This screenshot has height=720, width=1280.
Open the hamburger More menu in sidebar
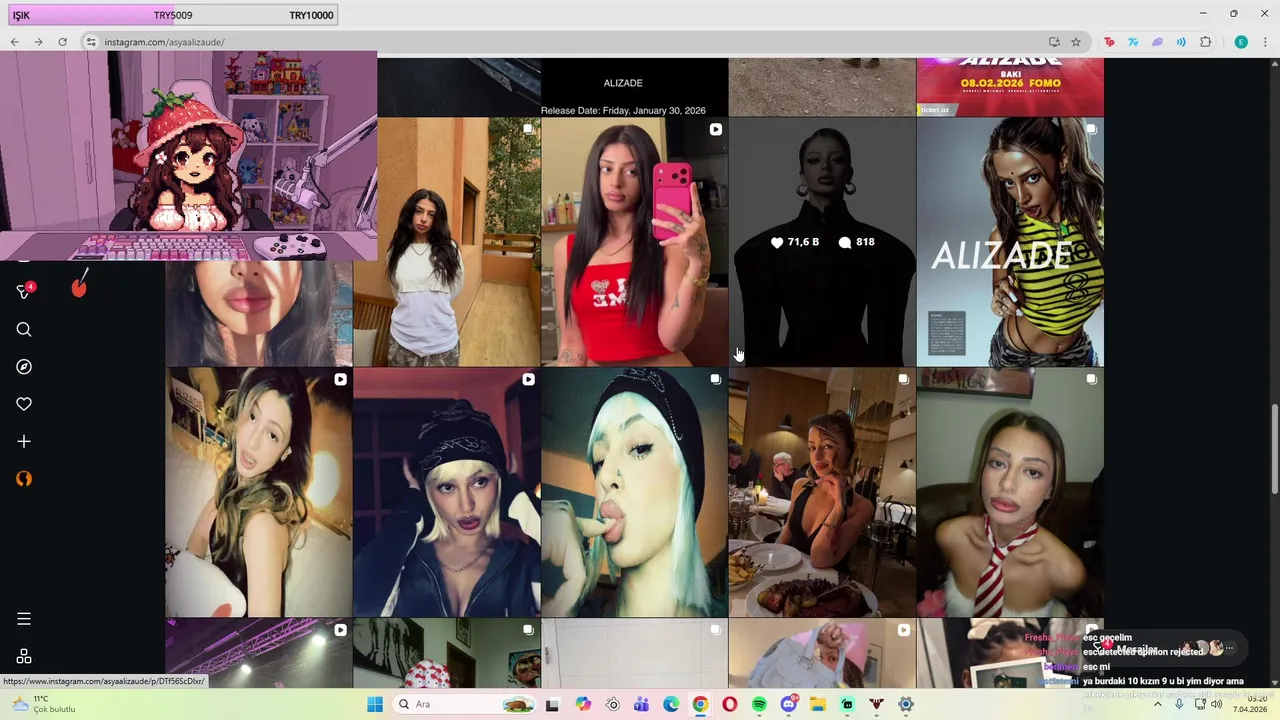coord(24,619)
